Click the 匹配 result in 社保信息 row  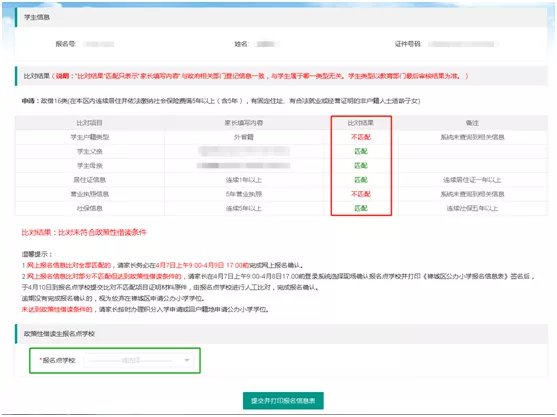tap(361, 208)
